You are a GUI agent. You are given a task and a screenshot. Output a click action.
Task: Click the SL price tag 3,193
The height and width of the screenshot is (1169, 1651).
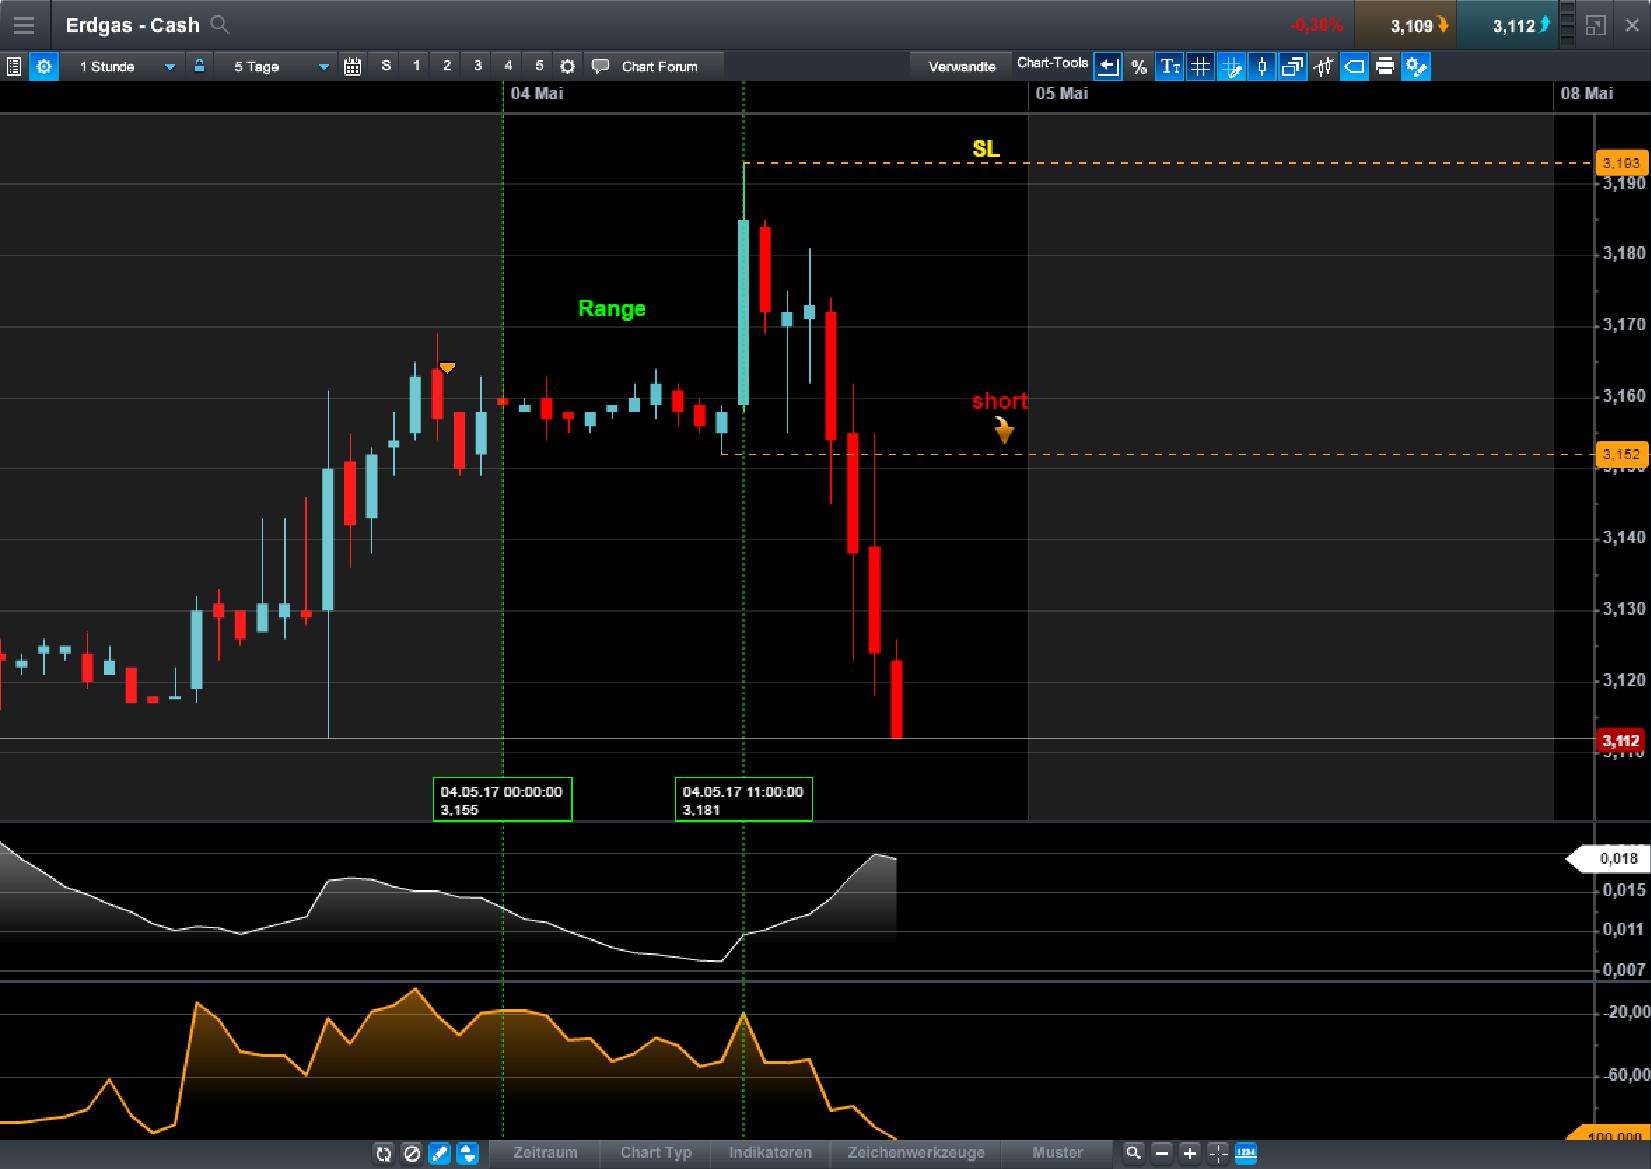click(1620, 162)
